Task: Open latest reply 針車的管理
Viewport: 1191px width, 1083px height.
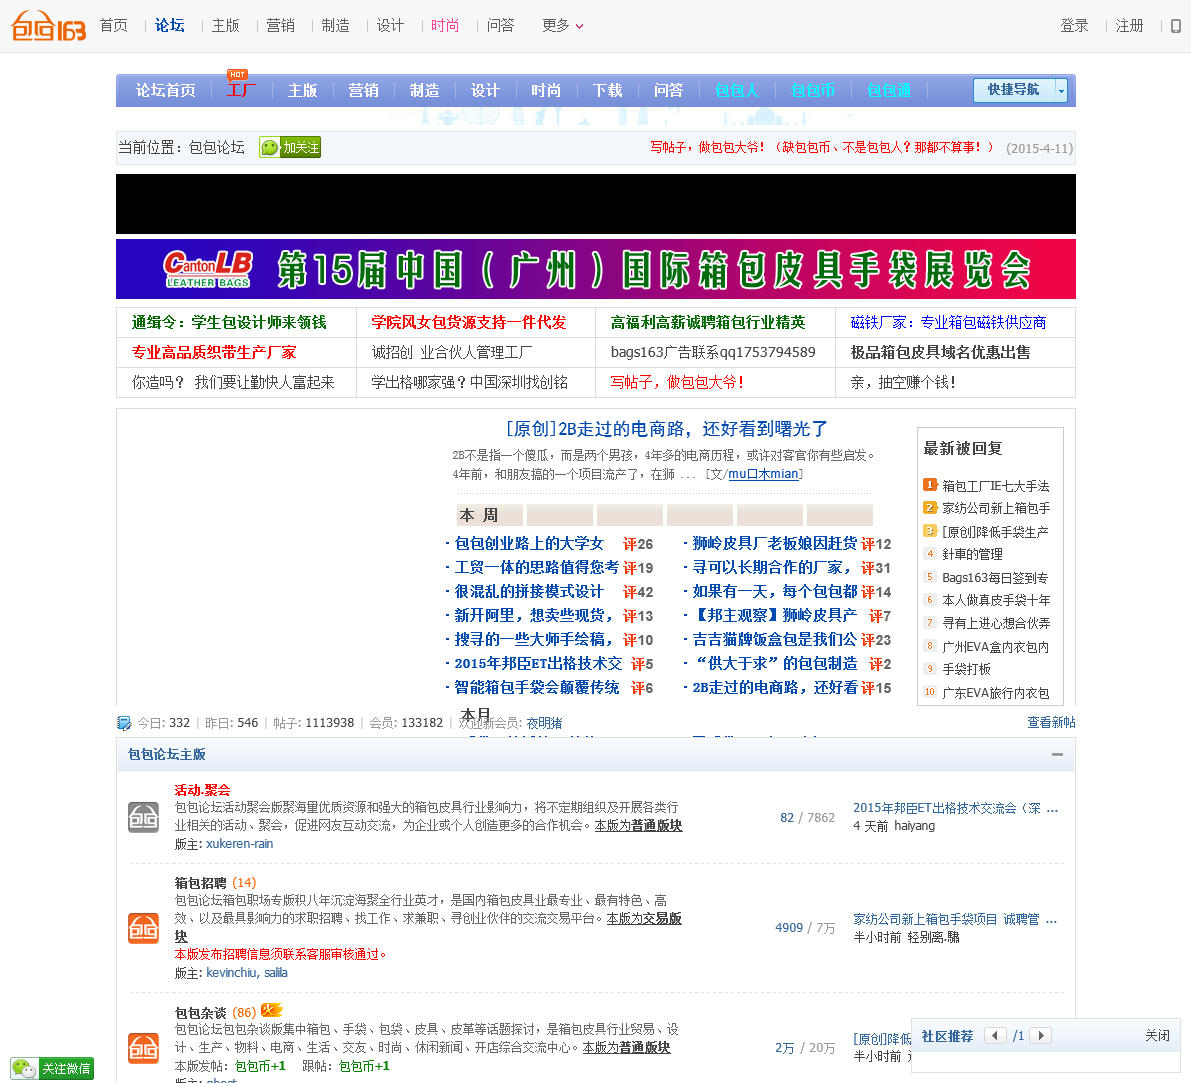Action: [972, 554]
